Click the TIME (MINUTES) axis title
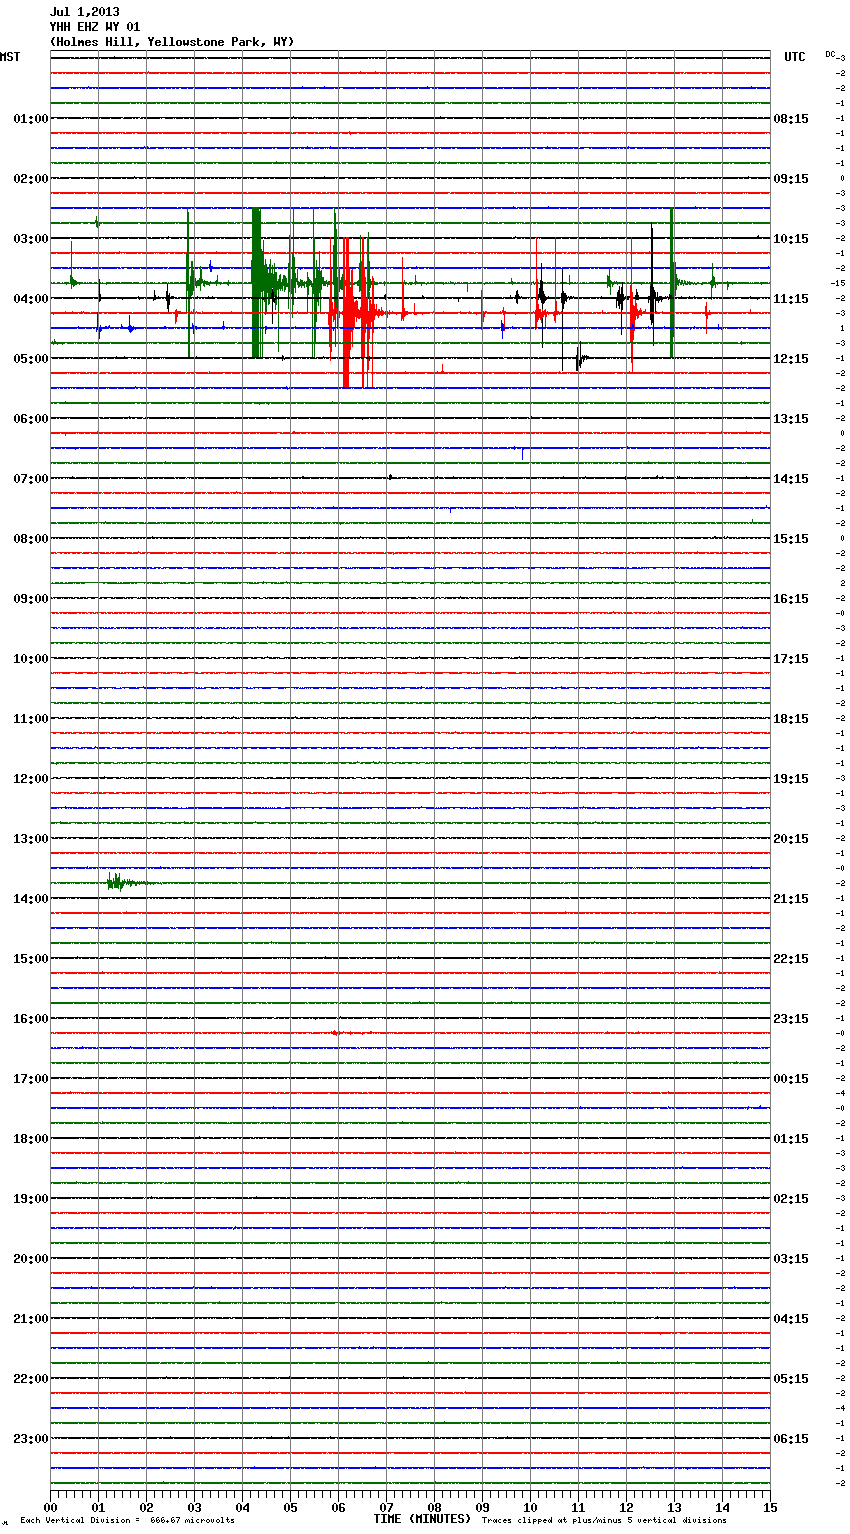 422,1519
